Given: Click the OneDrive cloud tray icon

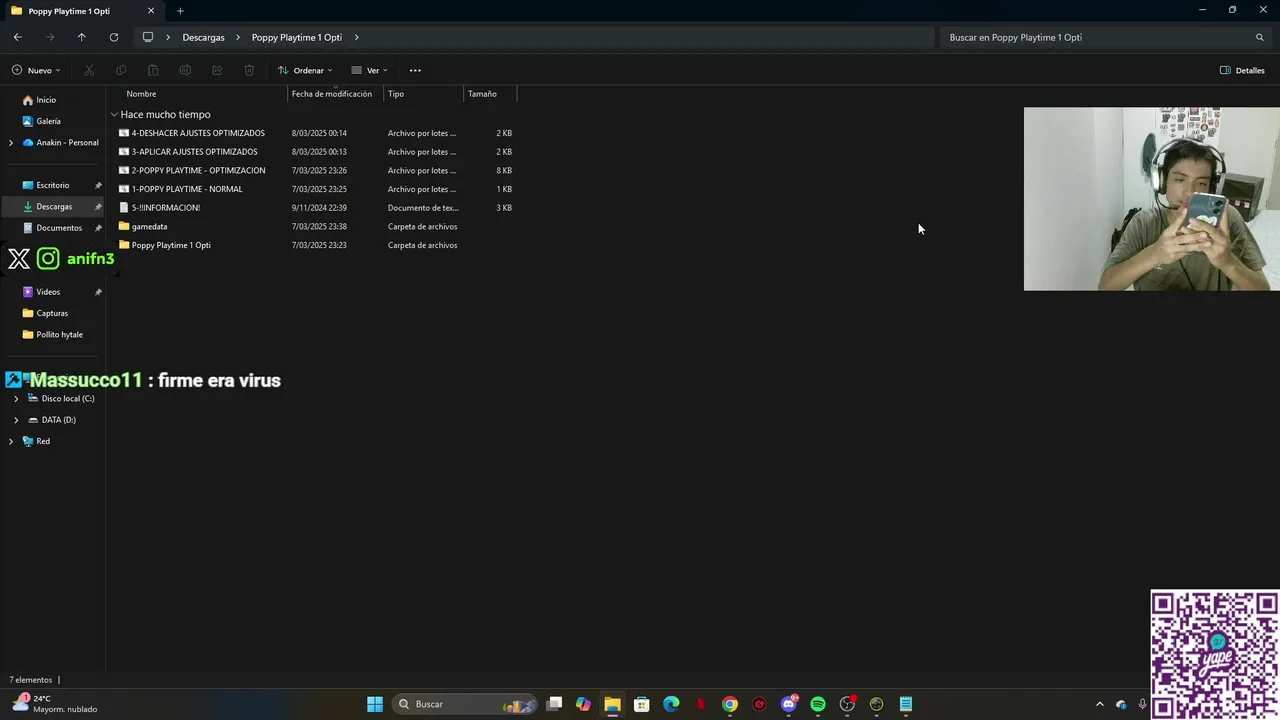Looking at the screenshot, I should (1121, 704).
